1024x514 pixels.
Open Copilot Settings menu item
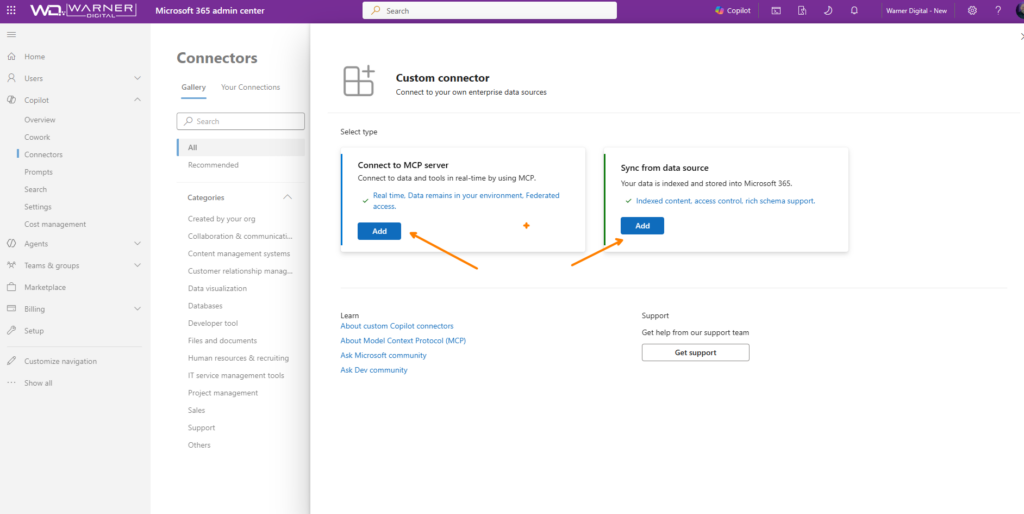point(38,207)
